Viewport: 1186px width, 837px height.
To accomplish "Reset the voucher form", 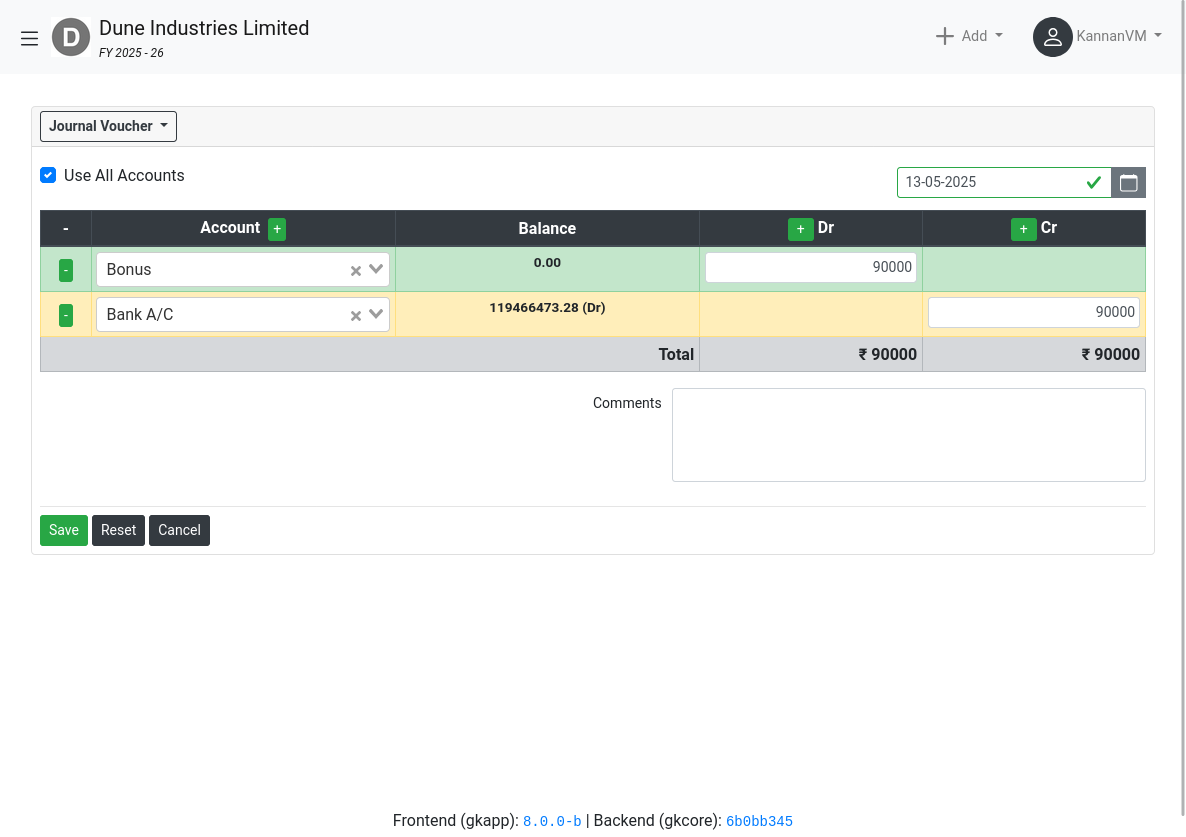I will coord(118,530).
